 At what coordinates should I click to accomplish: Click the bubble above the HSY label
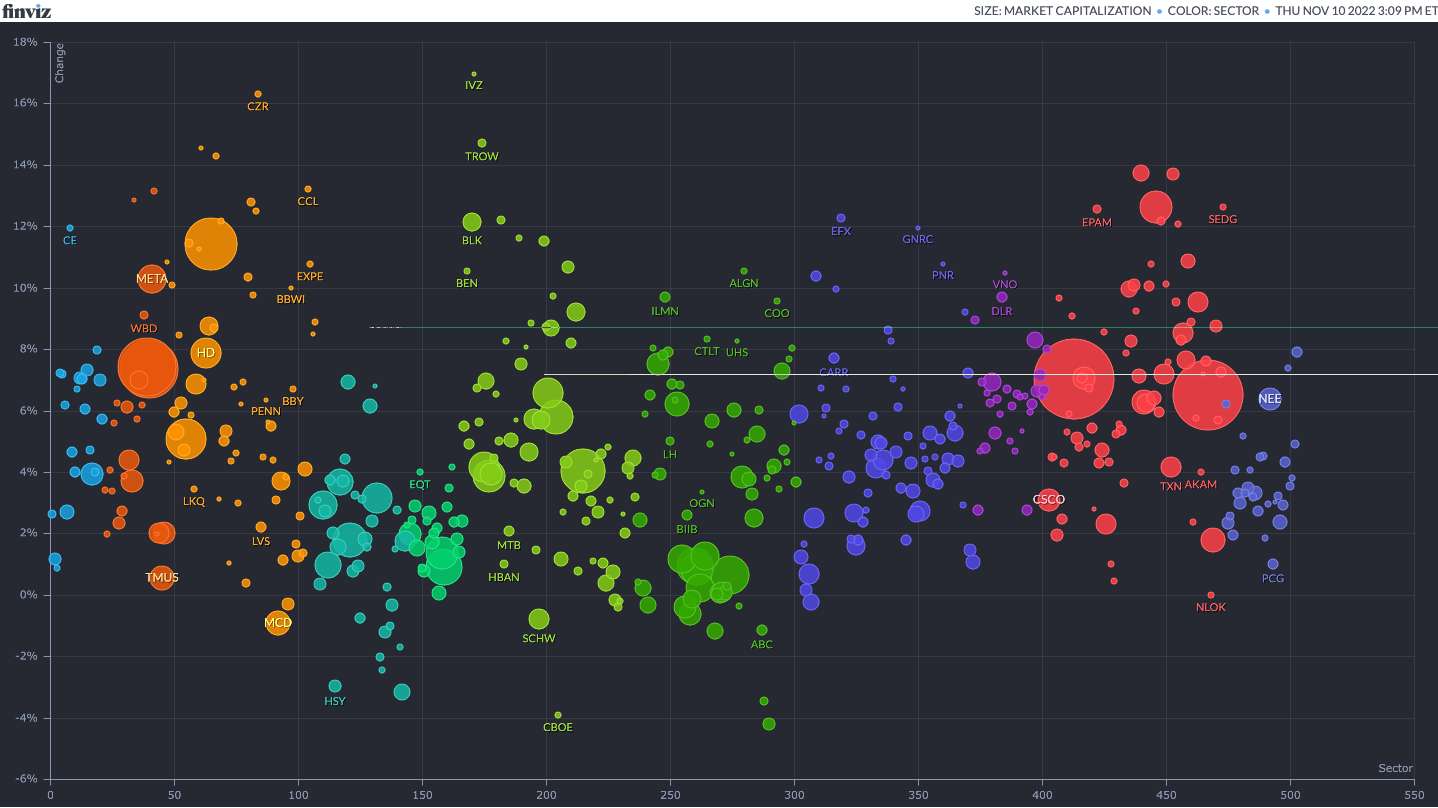coord(335,686)
